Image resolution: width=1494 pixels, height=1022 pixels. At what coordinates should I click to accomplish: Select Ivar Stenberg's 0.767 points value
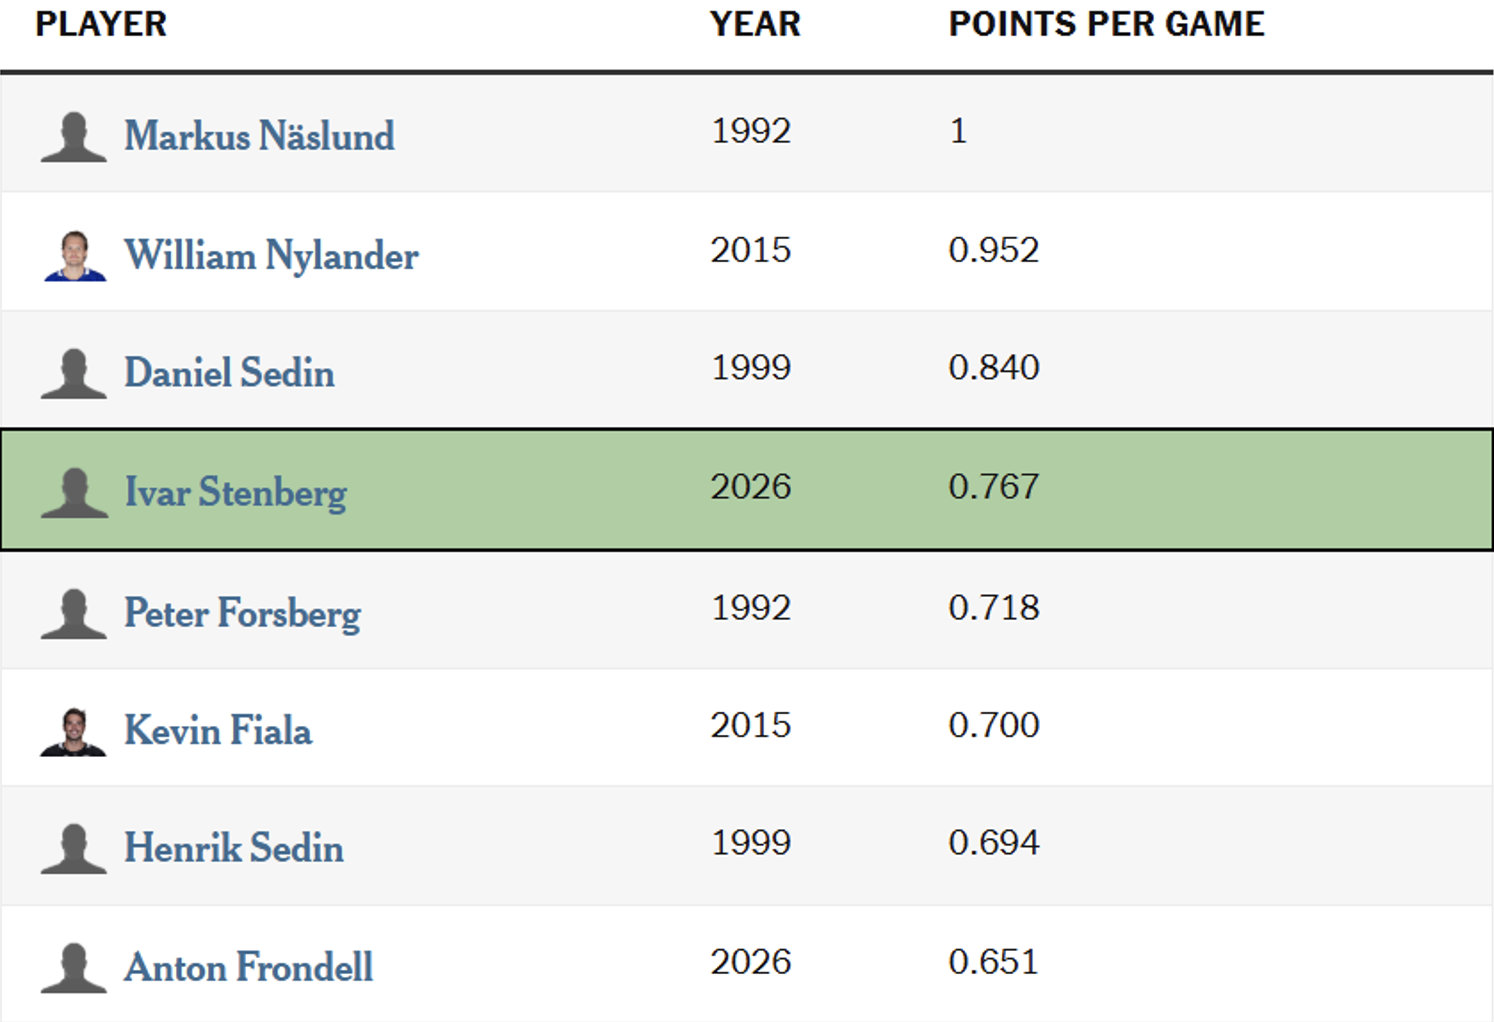point(994,487)
